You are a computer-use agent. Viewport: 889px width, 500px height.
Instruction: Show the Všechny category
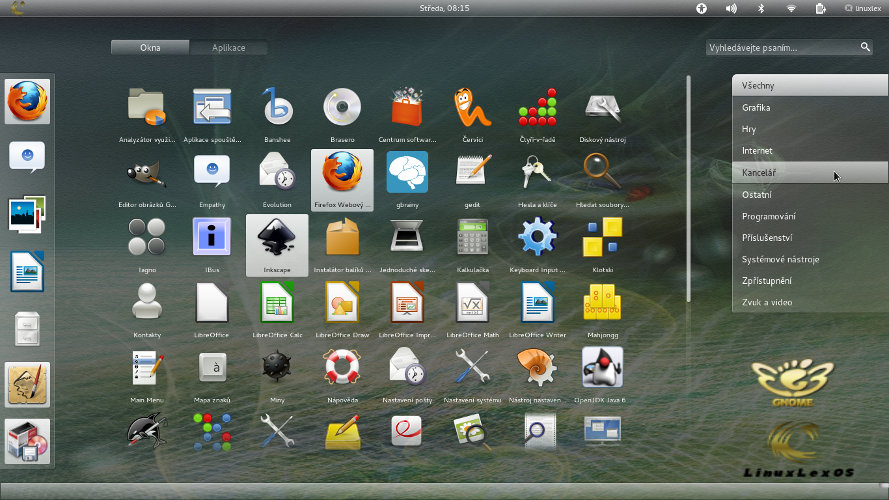810,86
